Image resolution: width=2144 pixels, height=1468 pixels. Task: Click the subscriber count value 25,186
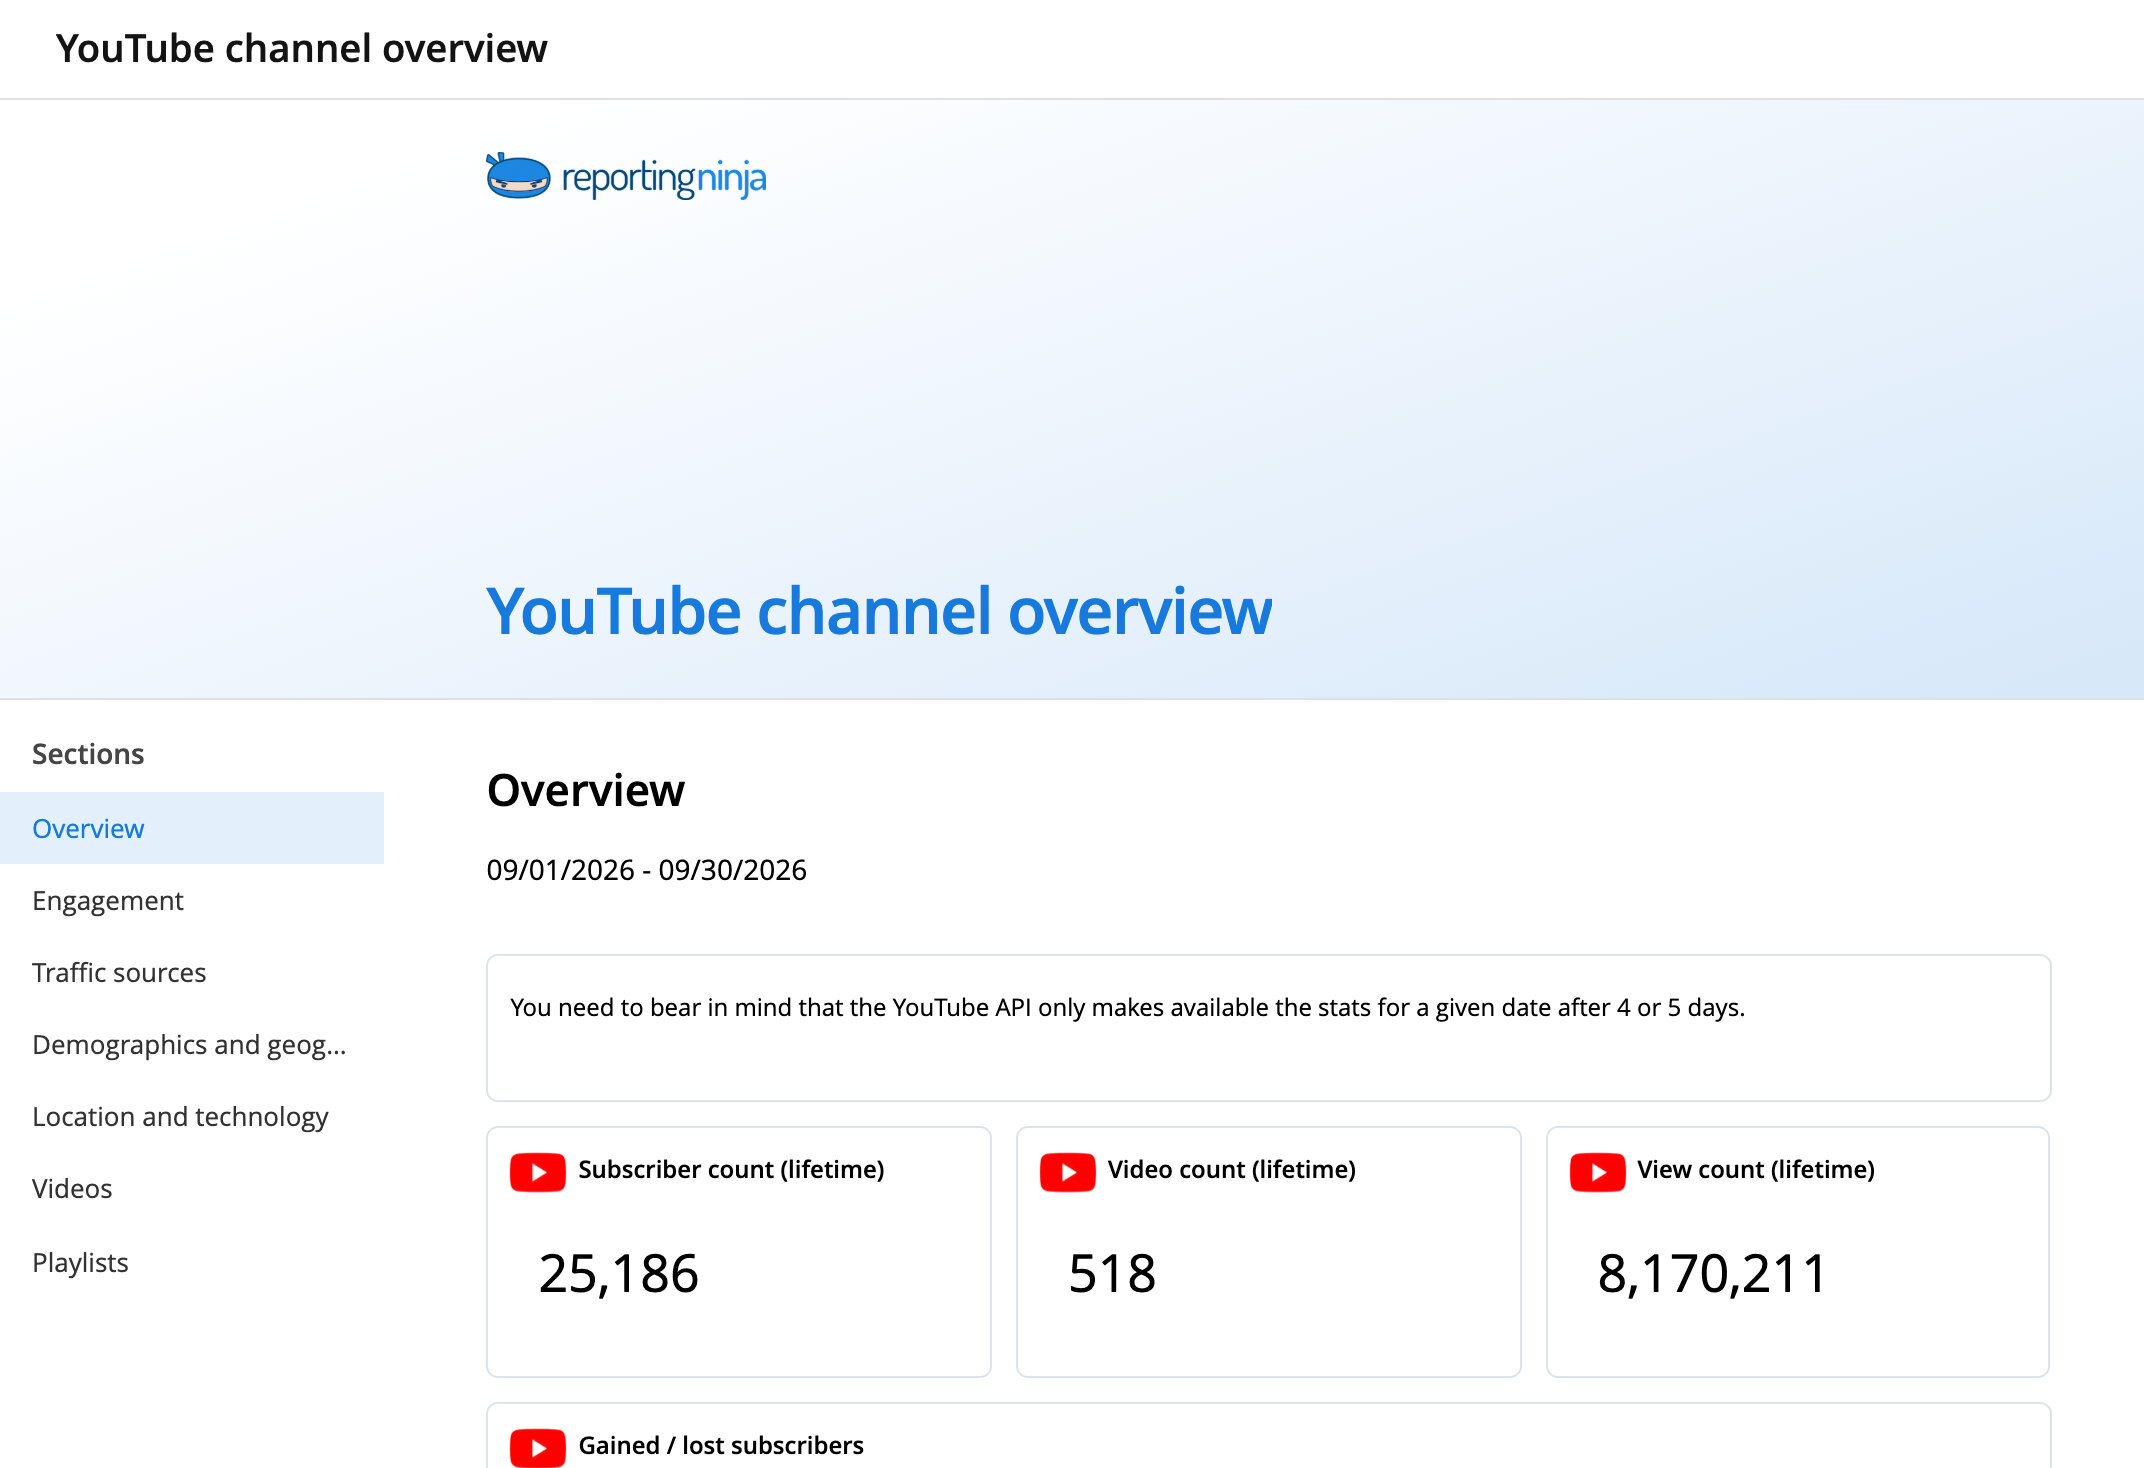point(618,1274)
